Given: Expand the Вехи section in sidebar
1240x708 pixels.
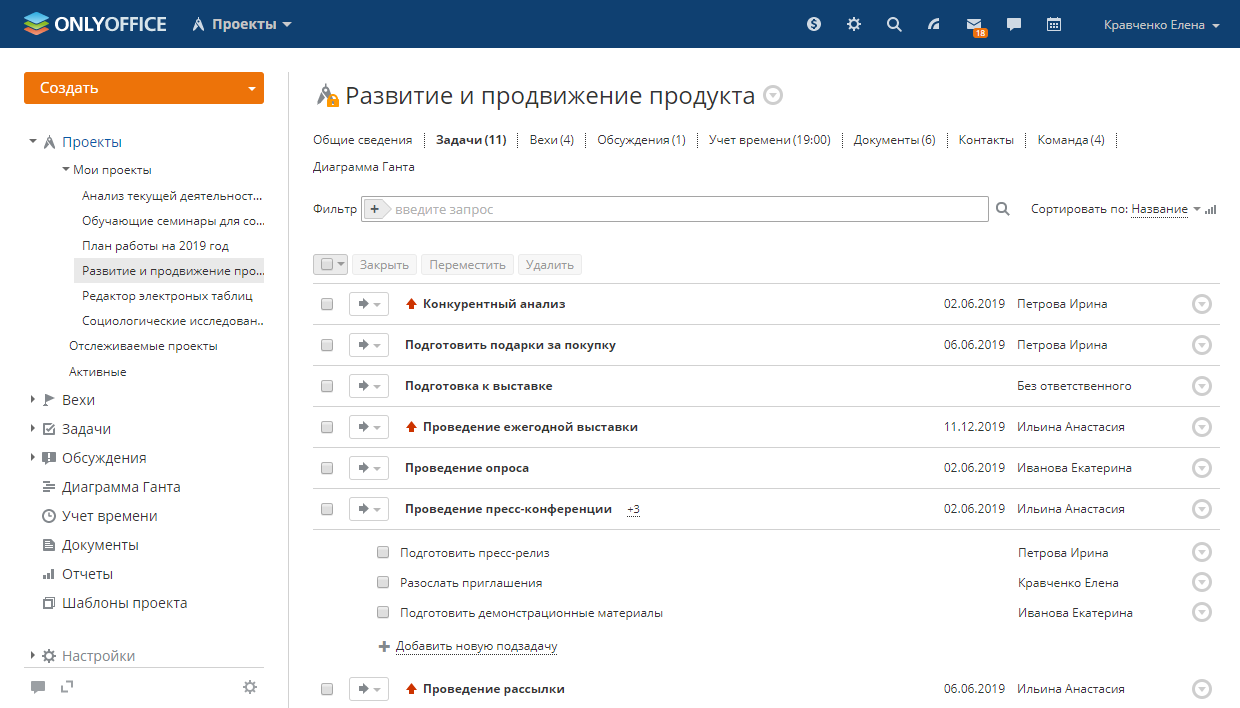Looking at the screenshot, I should (34, 400).
